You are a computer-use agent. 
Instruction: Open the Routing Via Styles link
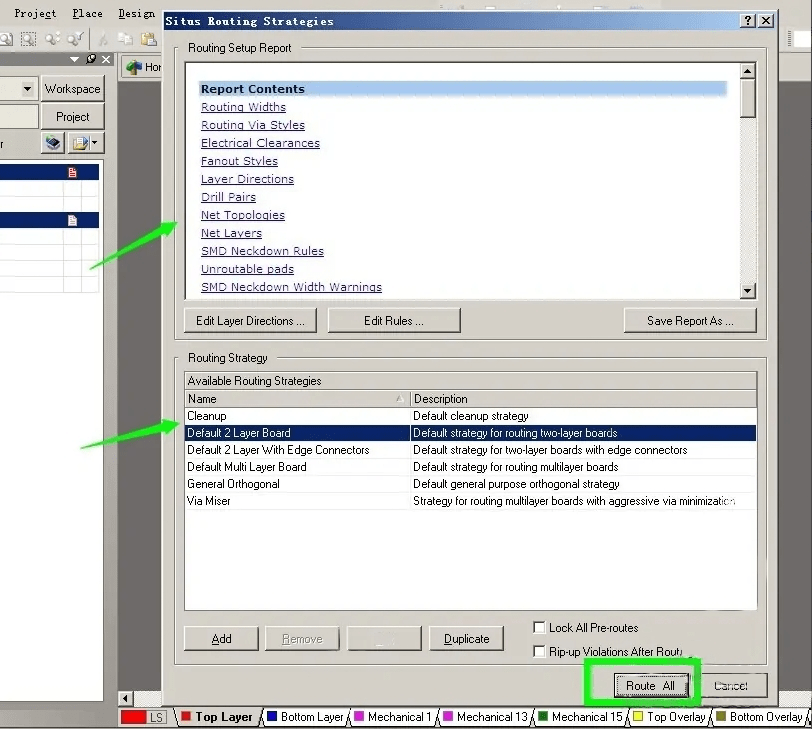click(x=253, y=125)
